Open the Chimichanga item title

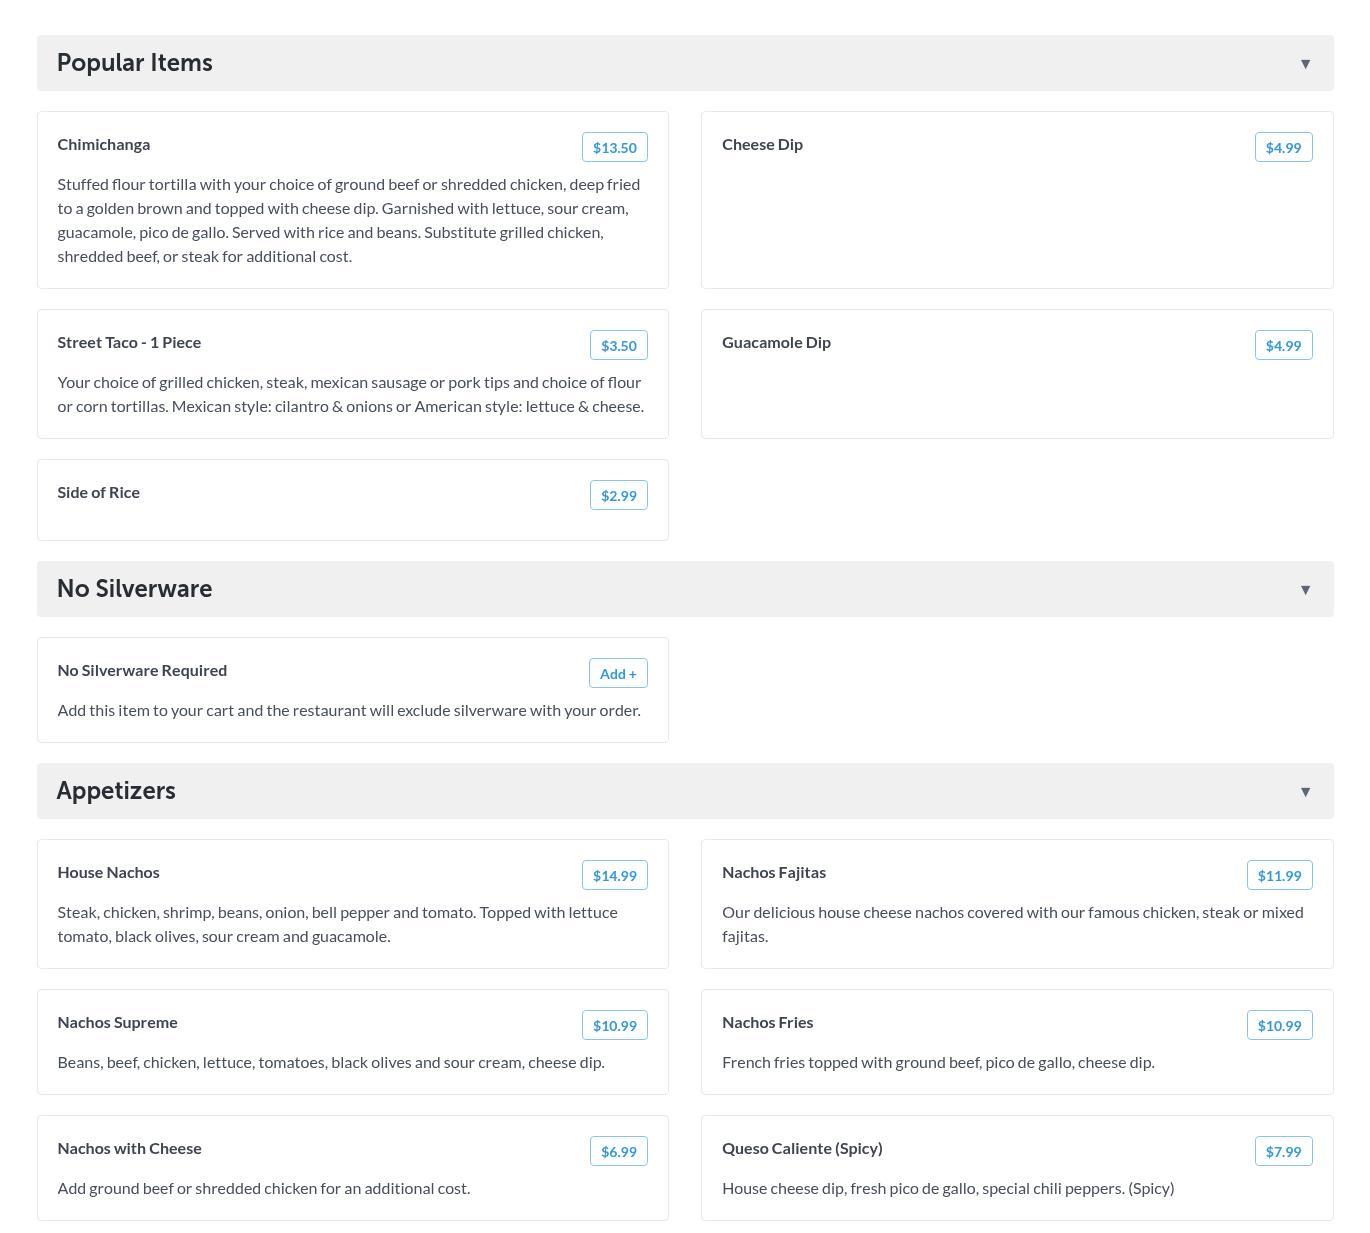[104, 144]
